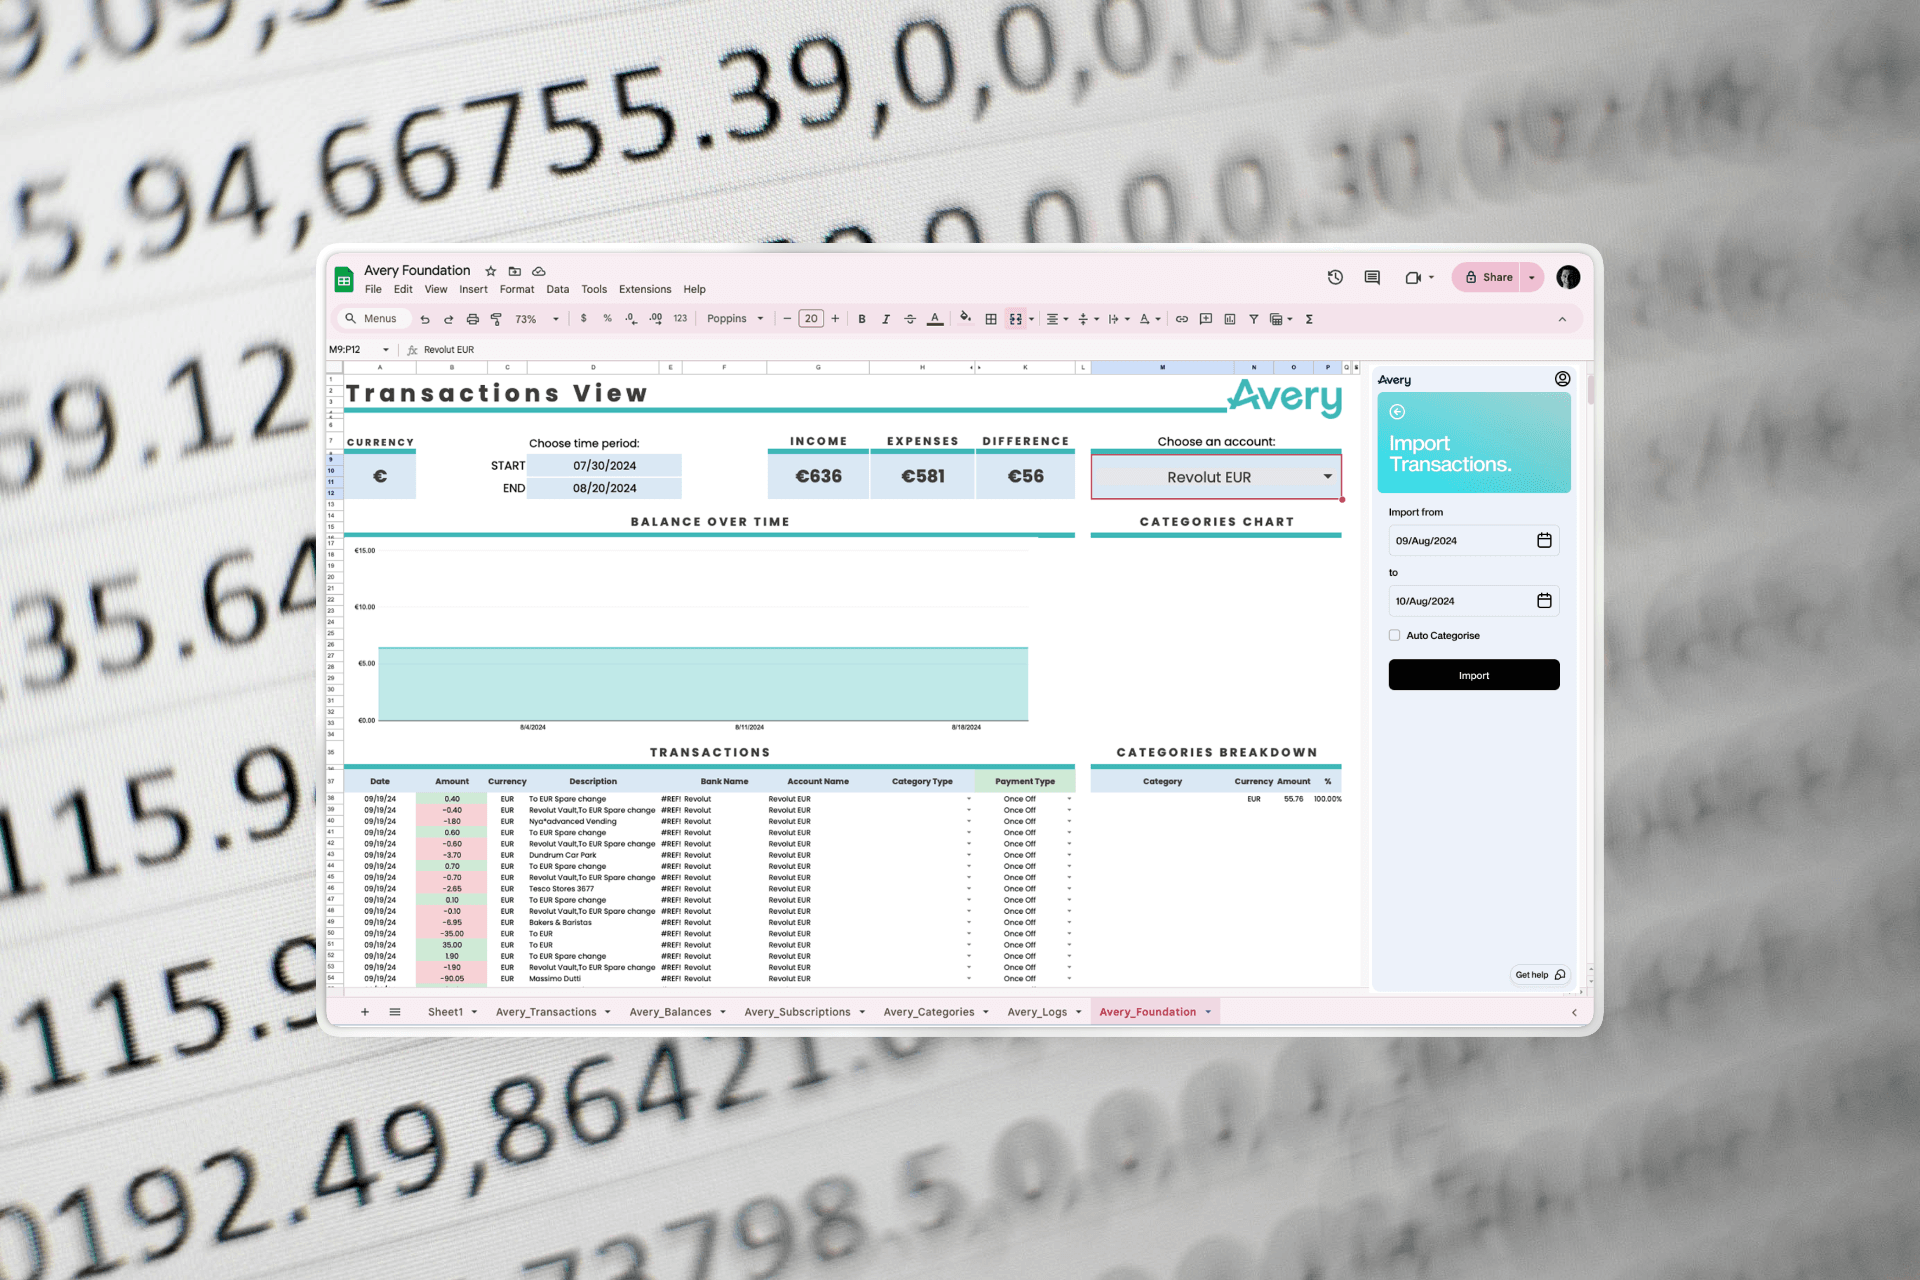Create a filter

click(x=1254, y=319)
